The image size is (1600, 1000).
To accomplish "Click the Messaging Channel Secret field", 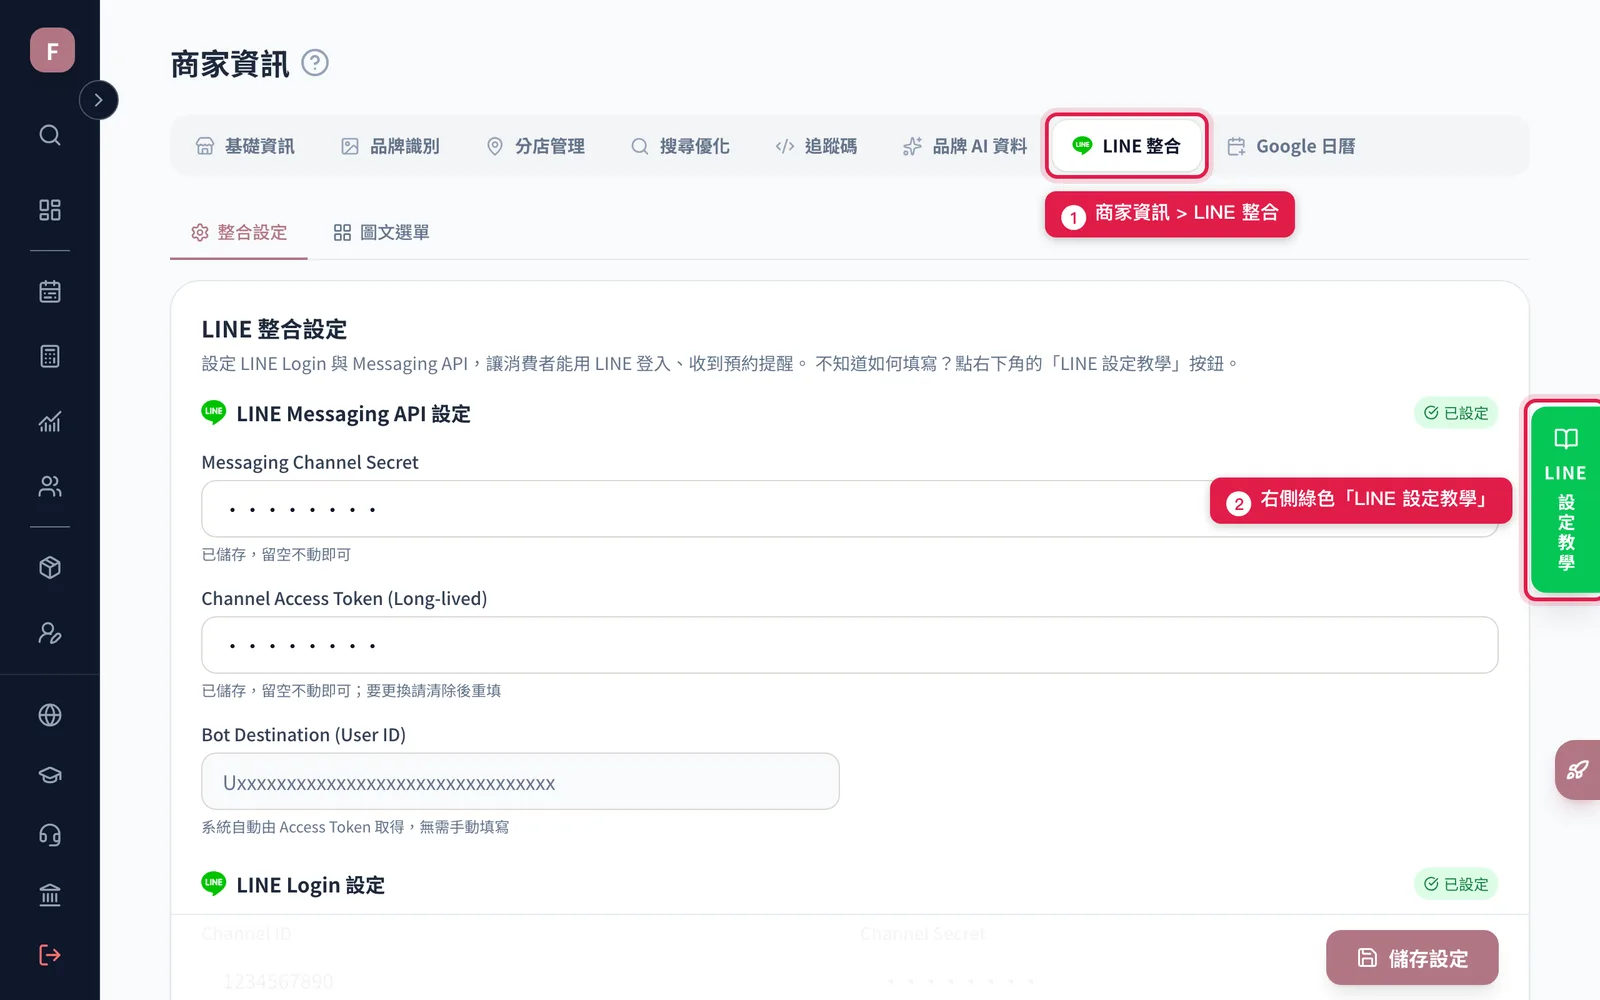I will coord(849,509).
